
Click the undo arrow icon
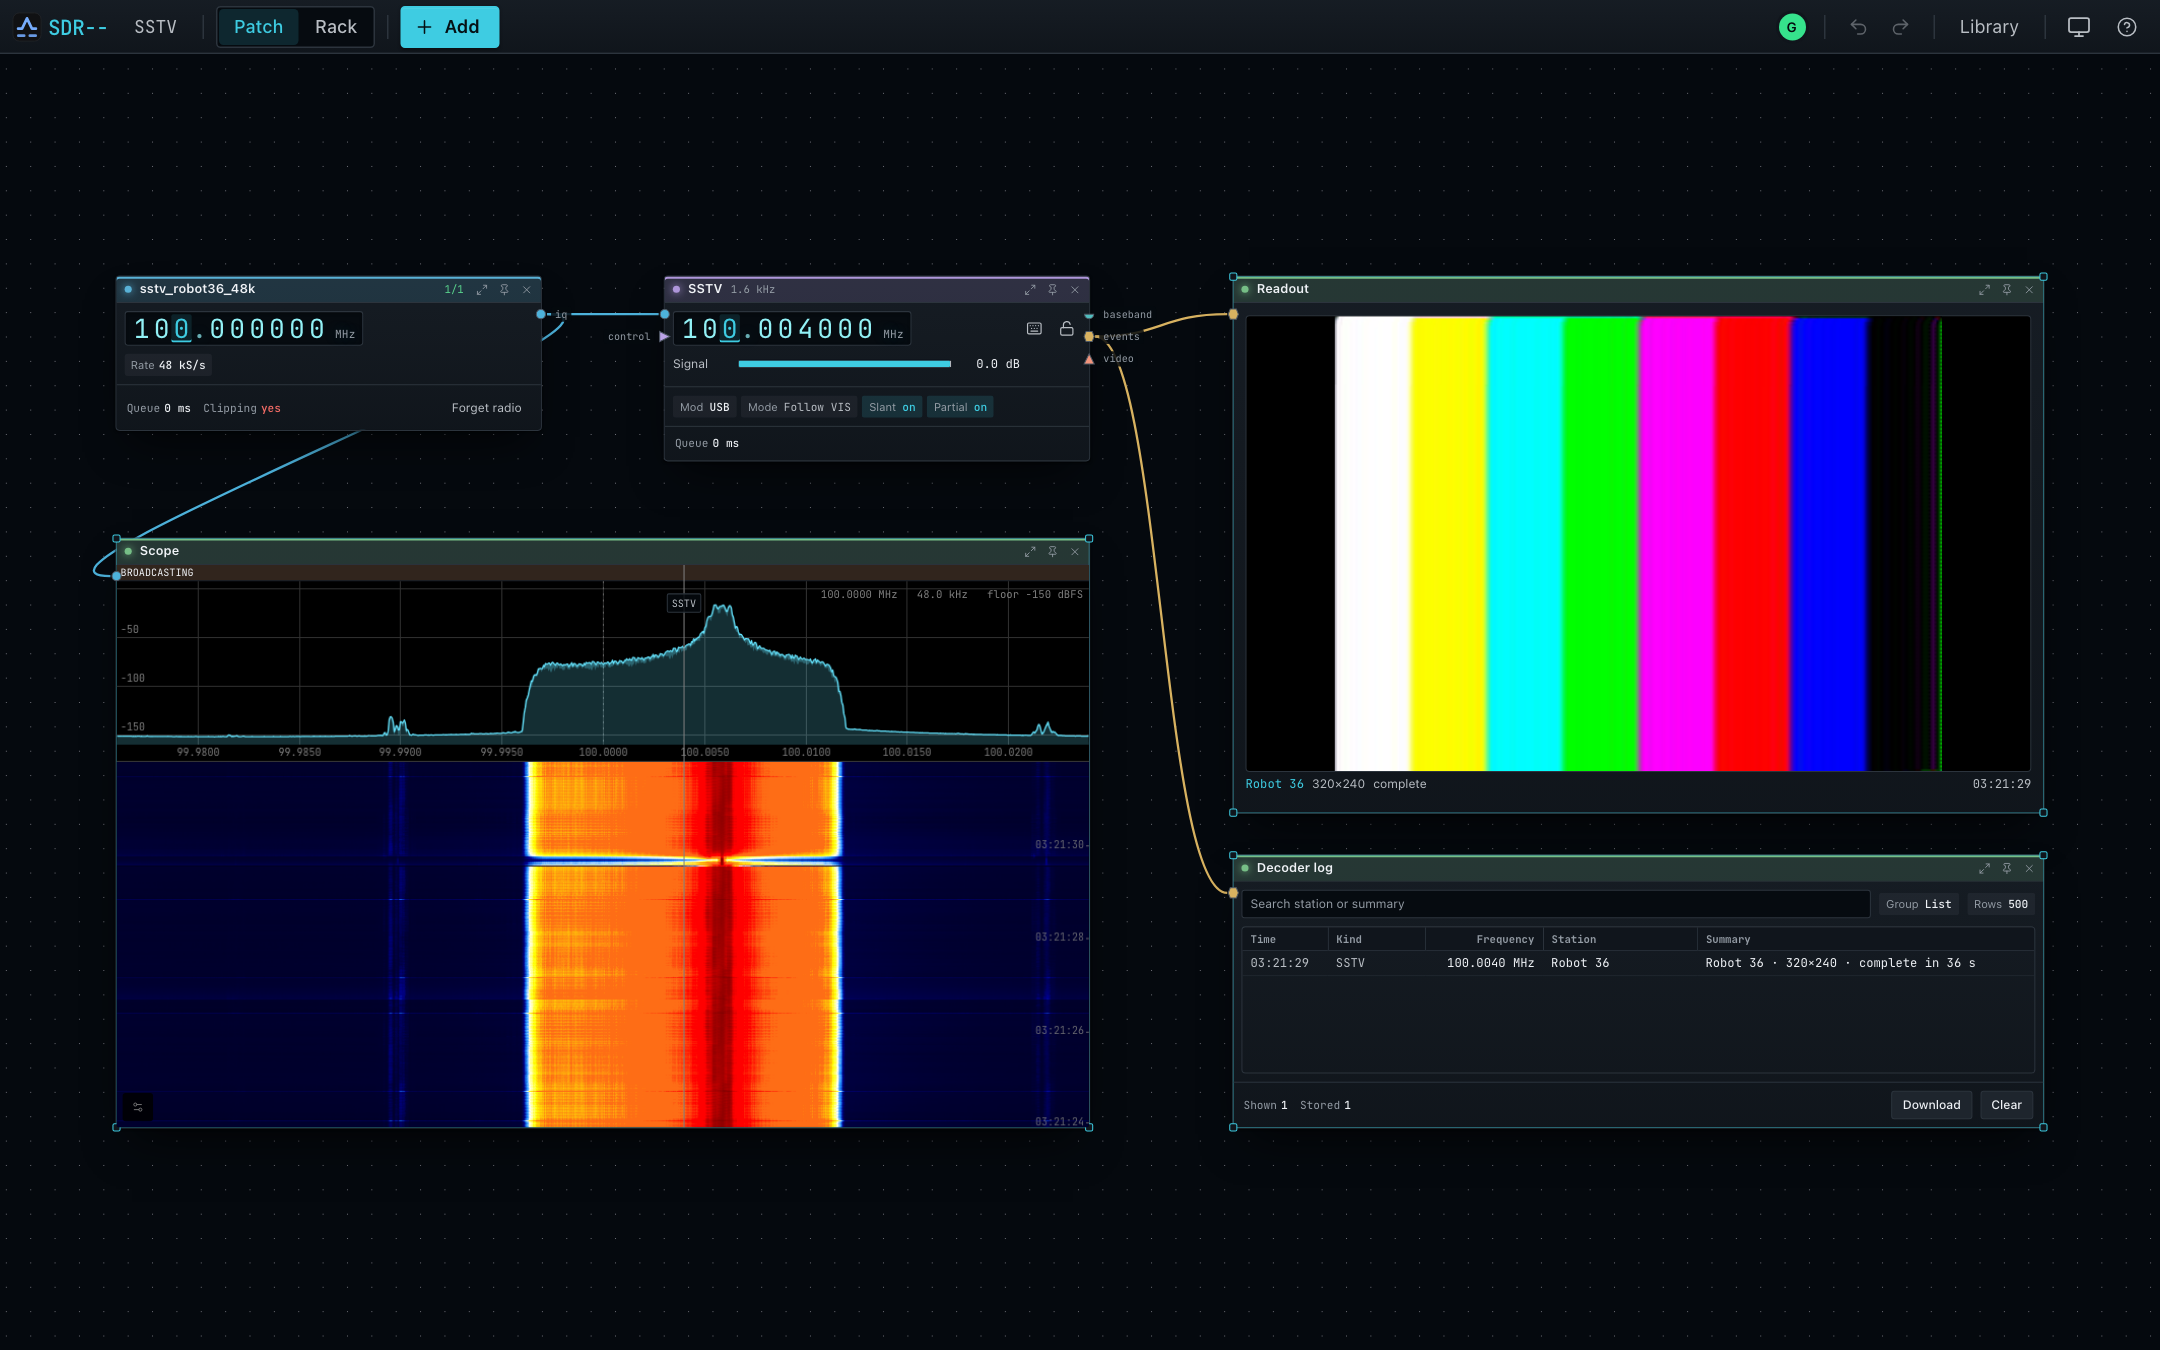pyautogui.click(x=1858, y=27)
